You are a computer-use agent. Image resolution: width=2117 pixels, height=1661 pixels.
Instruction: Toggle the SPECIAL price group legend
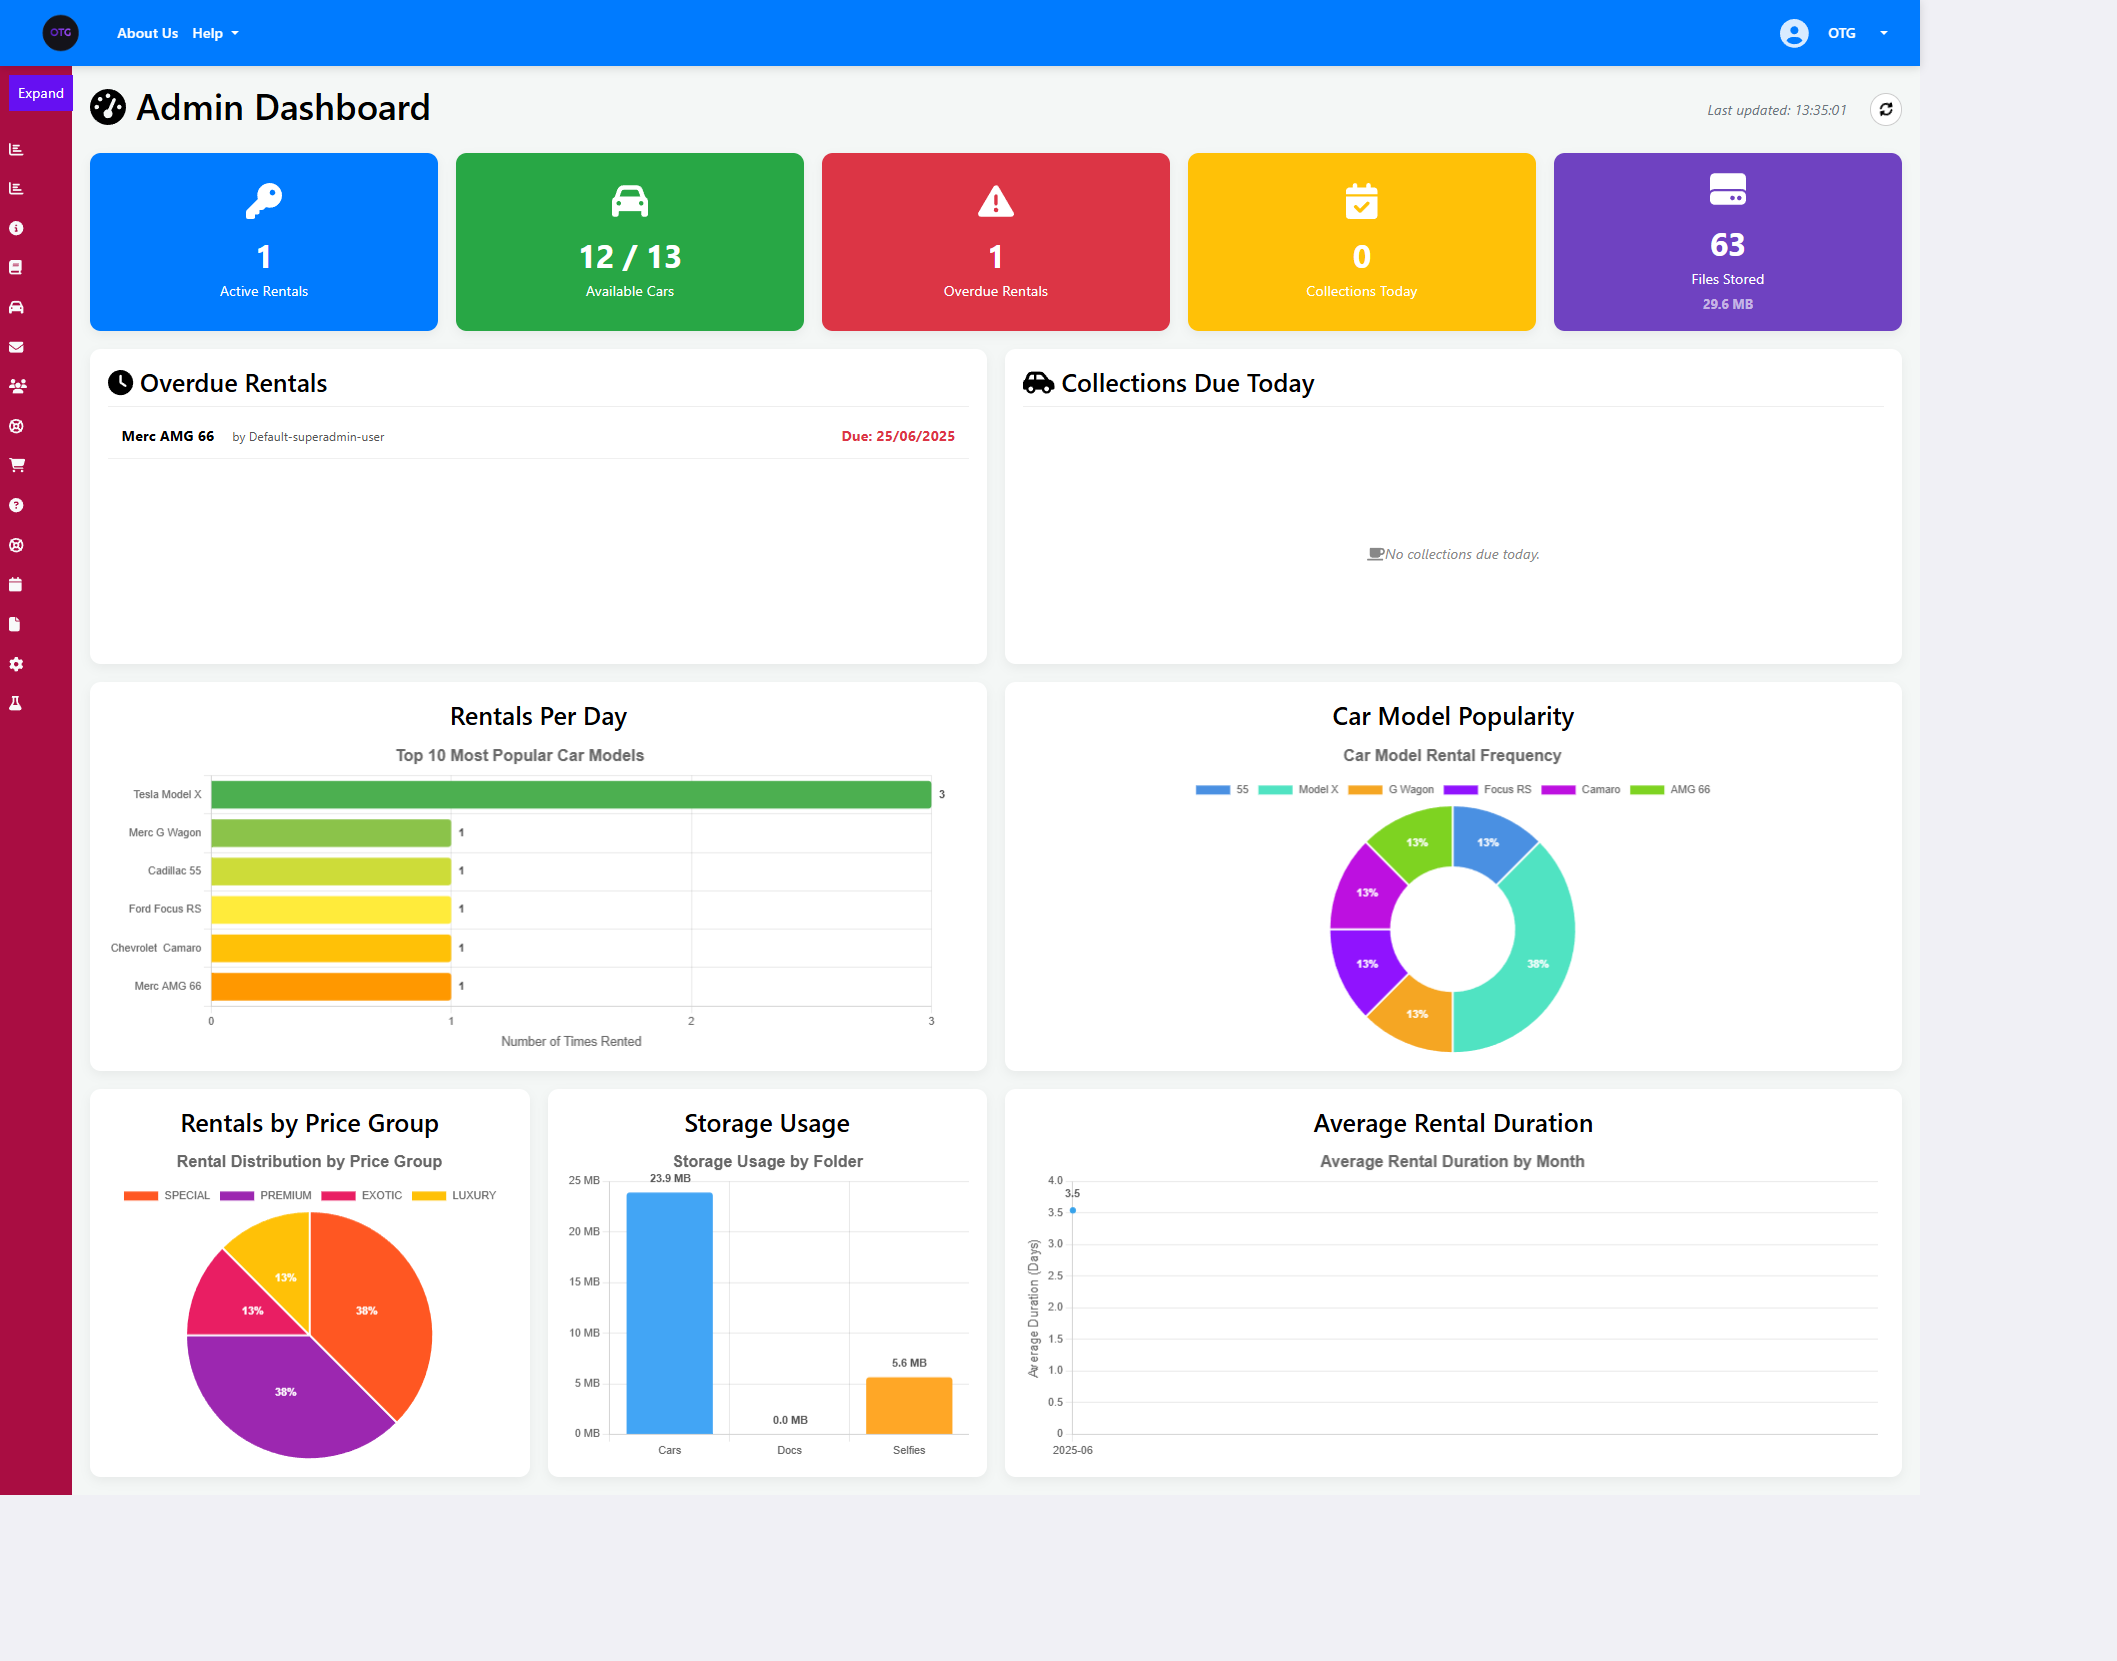pyautogui.click(x=167, y=1196)
